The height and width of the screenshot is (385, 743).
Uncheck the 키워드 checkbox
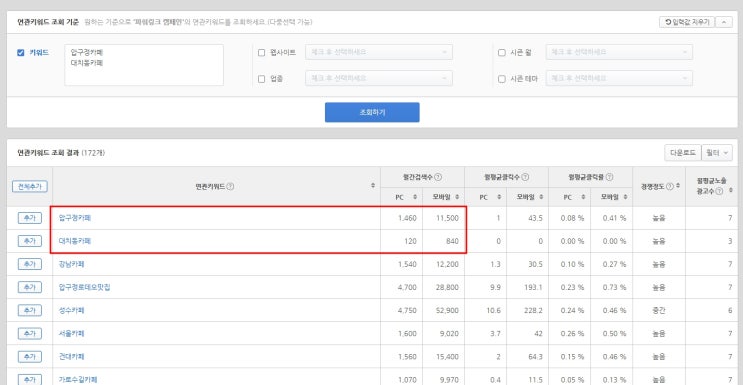[x=20, y=53]
